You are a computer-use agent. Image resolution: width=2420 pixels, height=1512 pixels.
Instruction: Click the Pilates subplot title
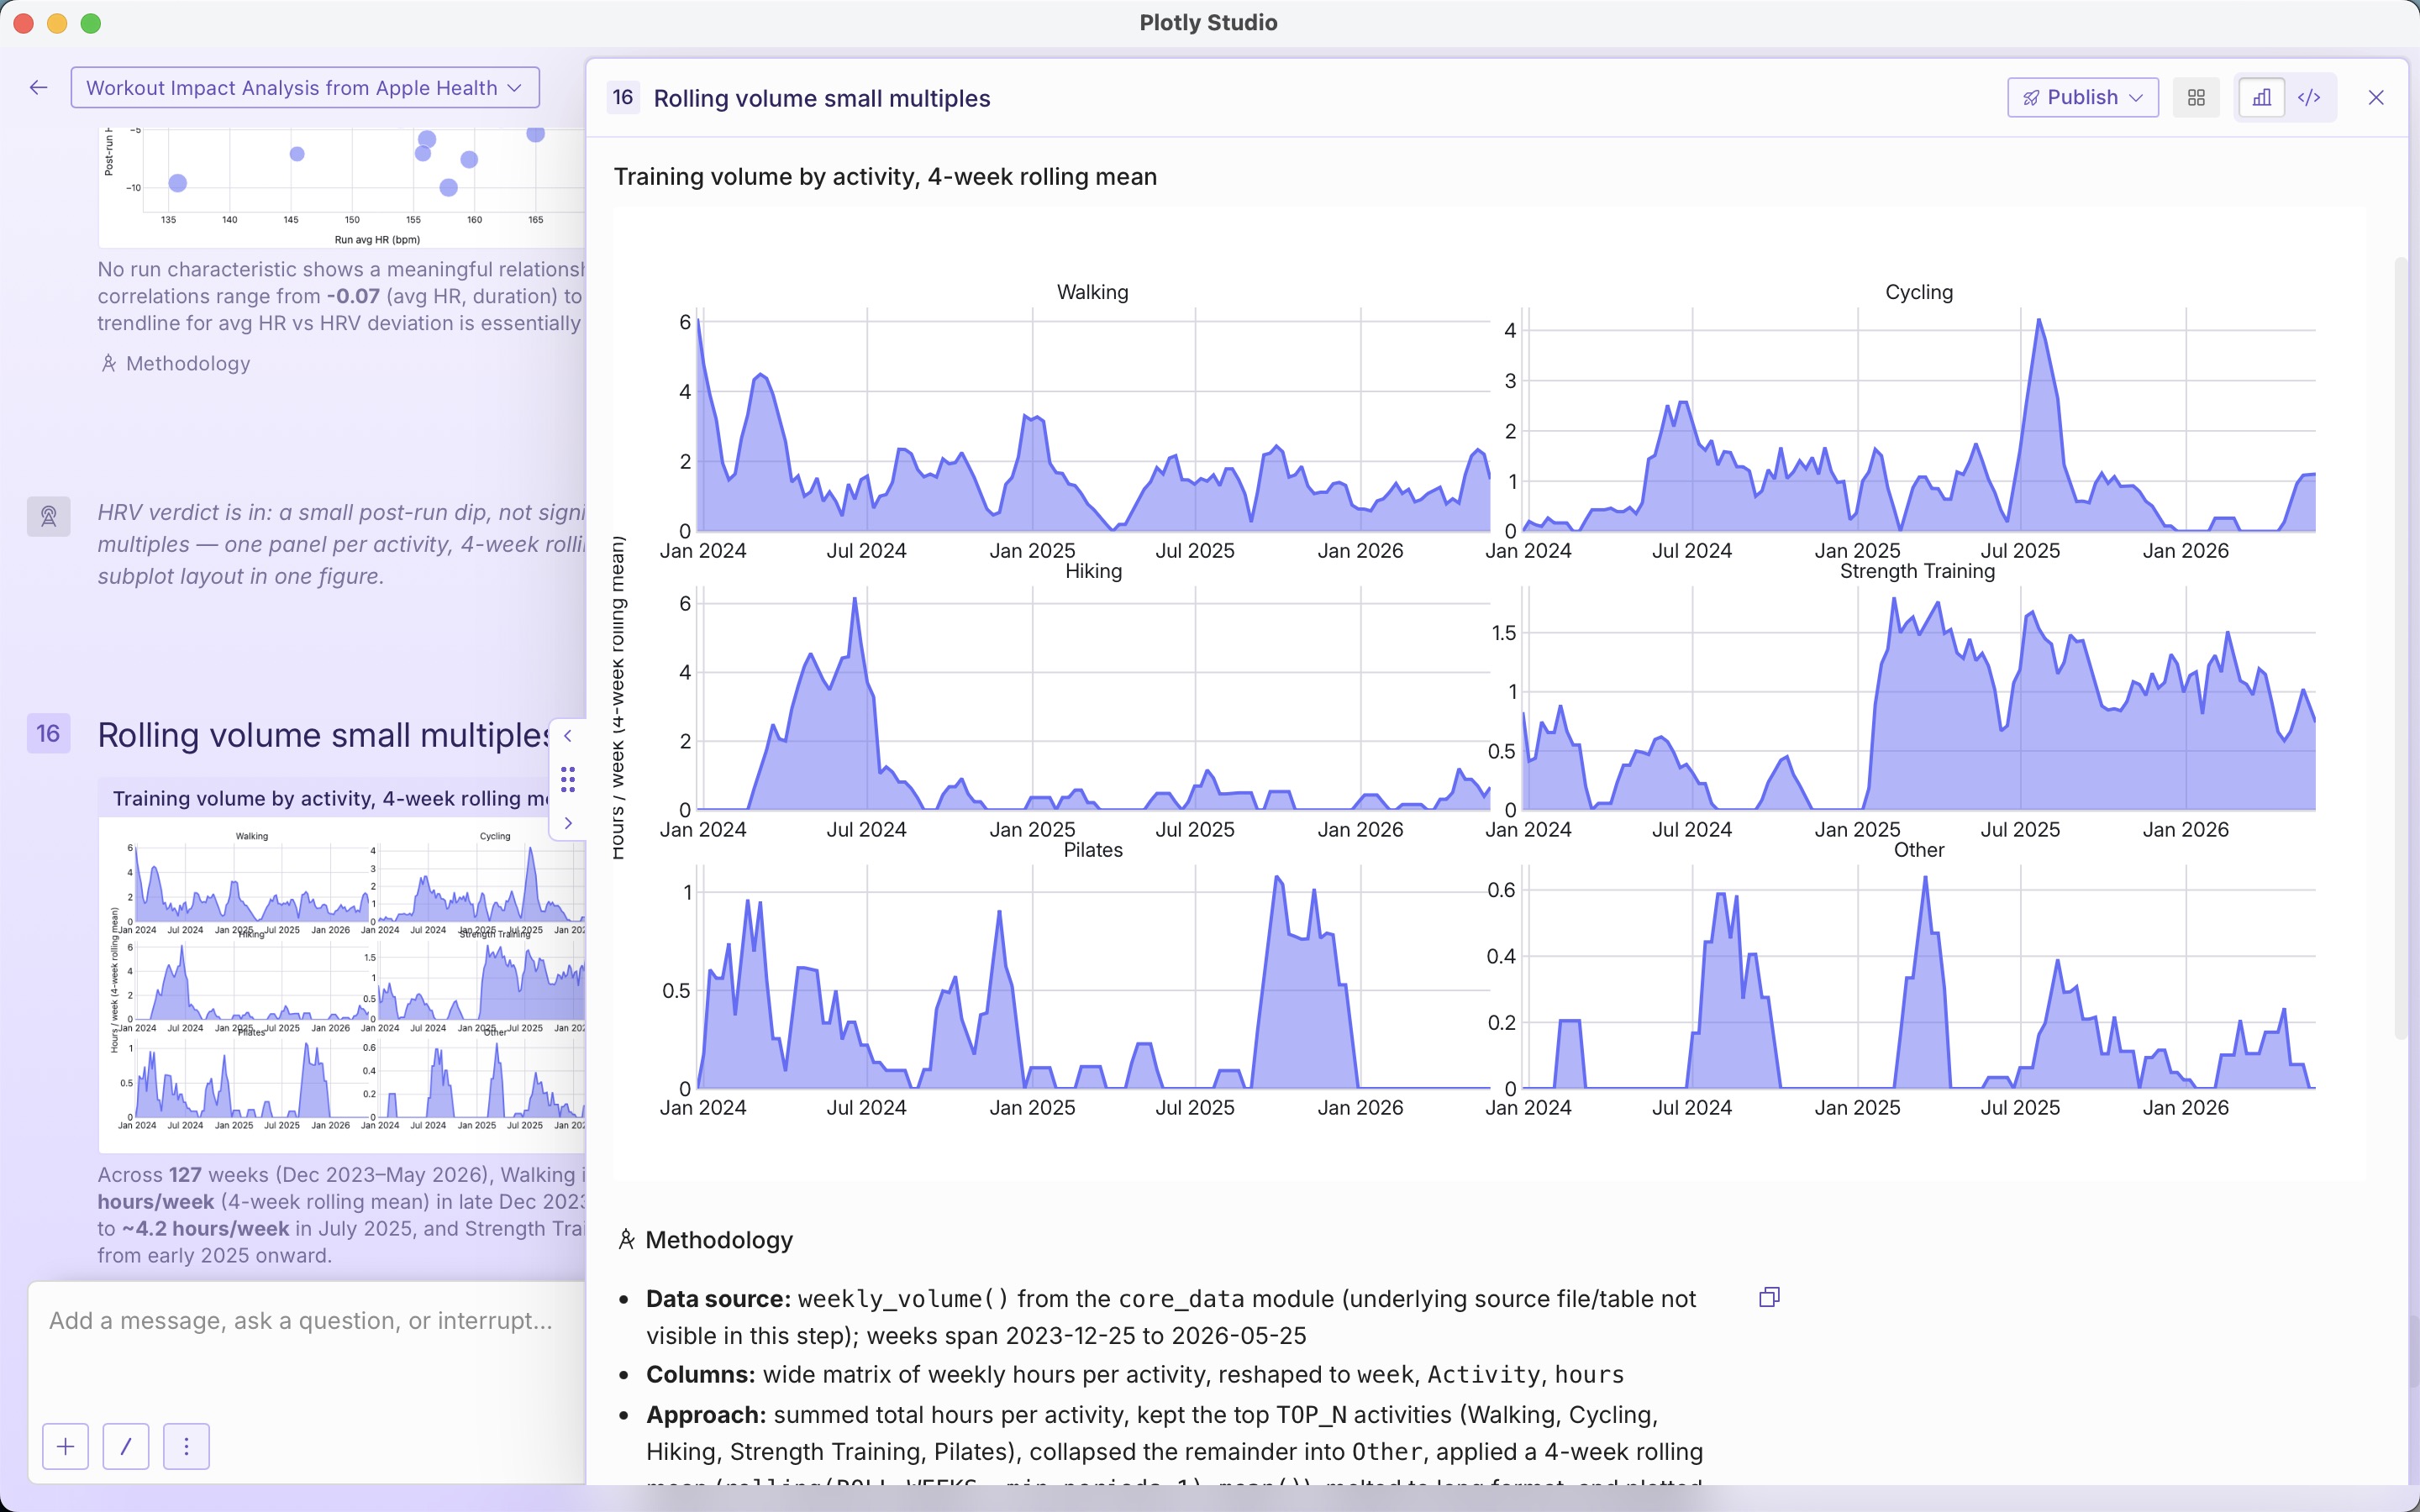(1093, 850)
